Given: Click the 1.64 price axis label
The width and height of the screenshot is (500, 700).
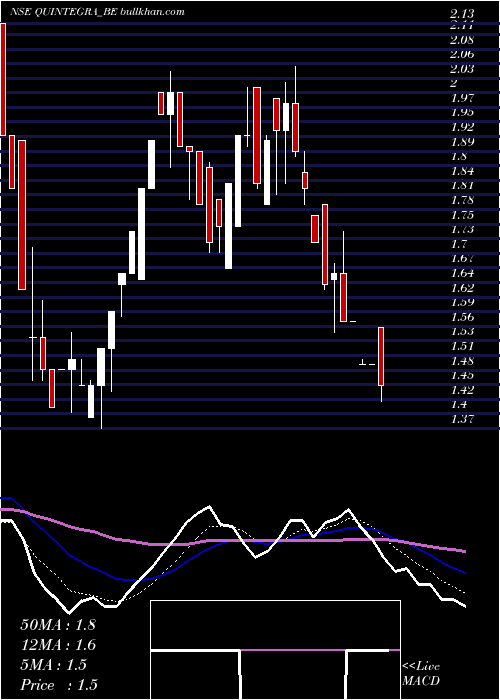Looking at the screenshot, I should (462, 273).
